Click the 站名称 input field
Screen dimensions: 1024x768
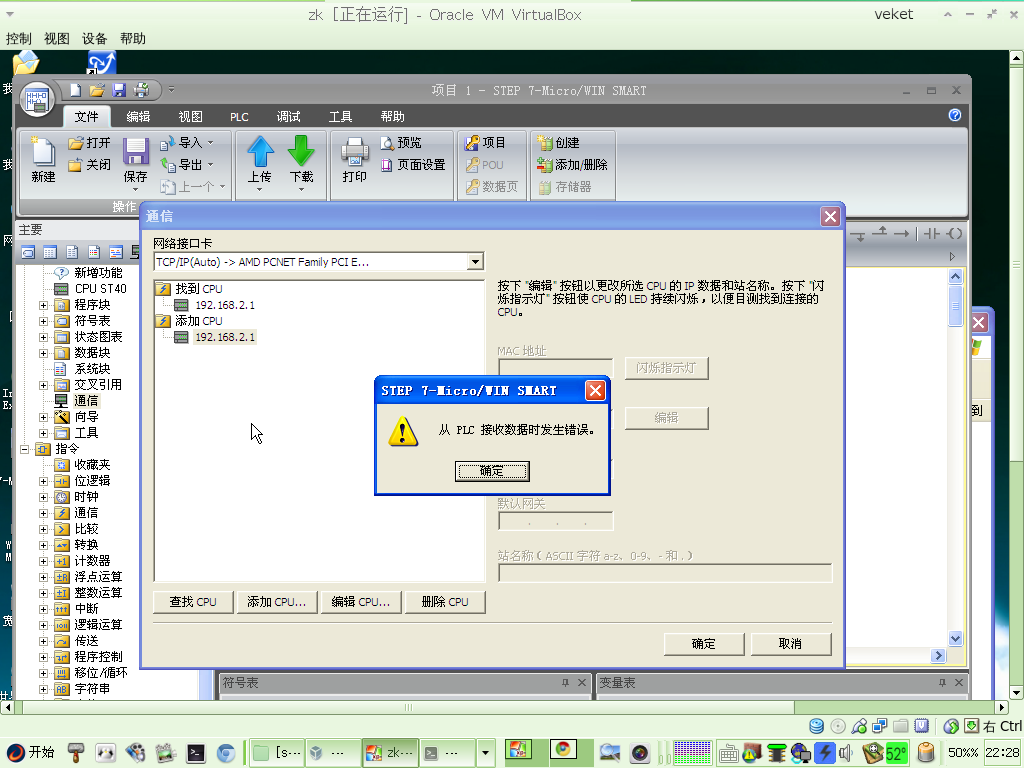coord(665,573)
